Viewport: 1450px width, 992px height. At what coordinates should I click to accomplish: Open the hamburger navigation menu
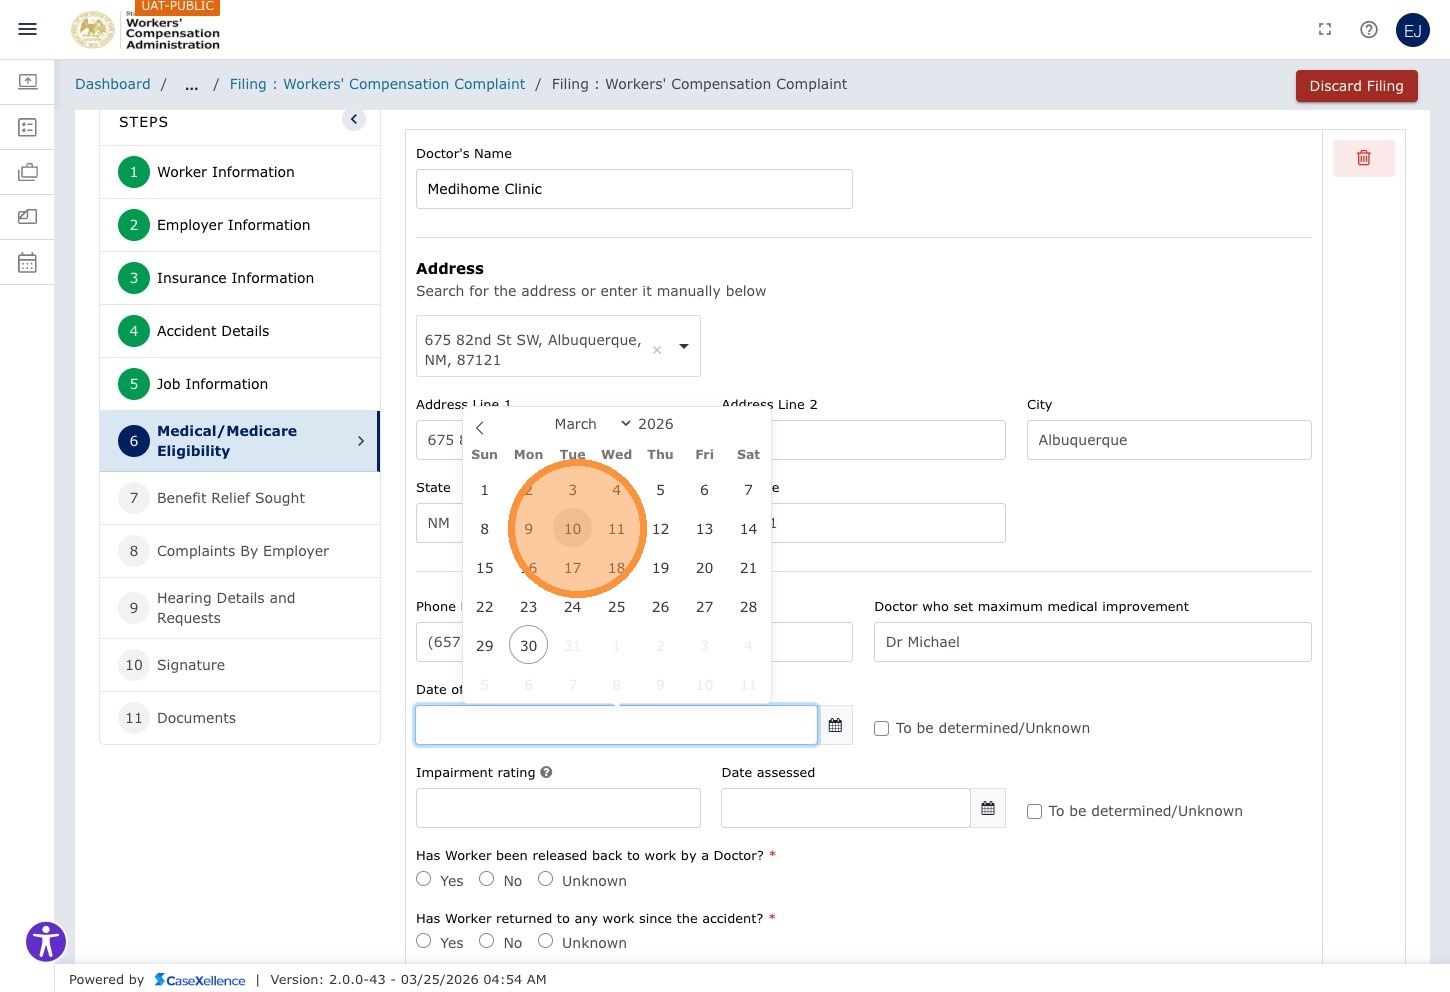(x=28, y=29)
